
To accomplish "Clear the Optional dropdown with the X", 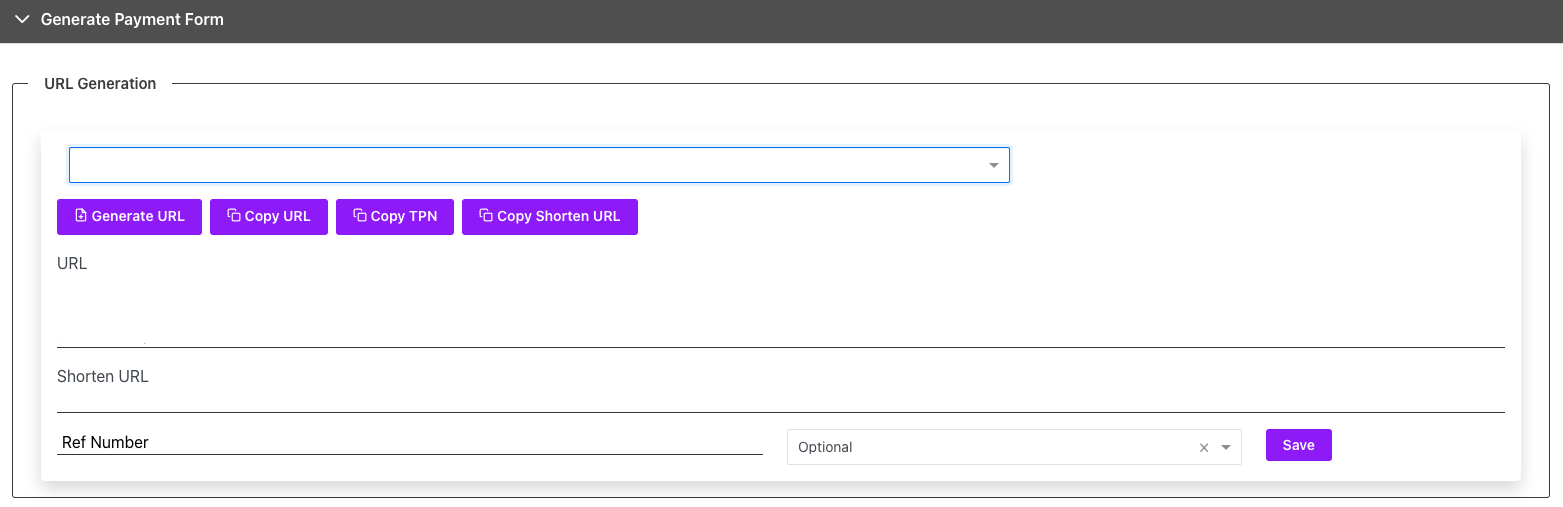I will [x=1204, y=448].
